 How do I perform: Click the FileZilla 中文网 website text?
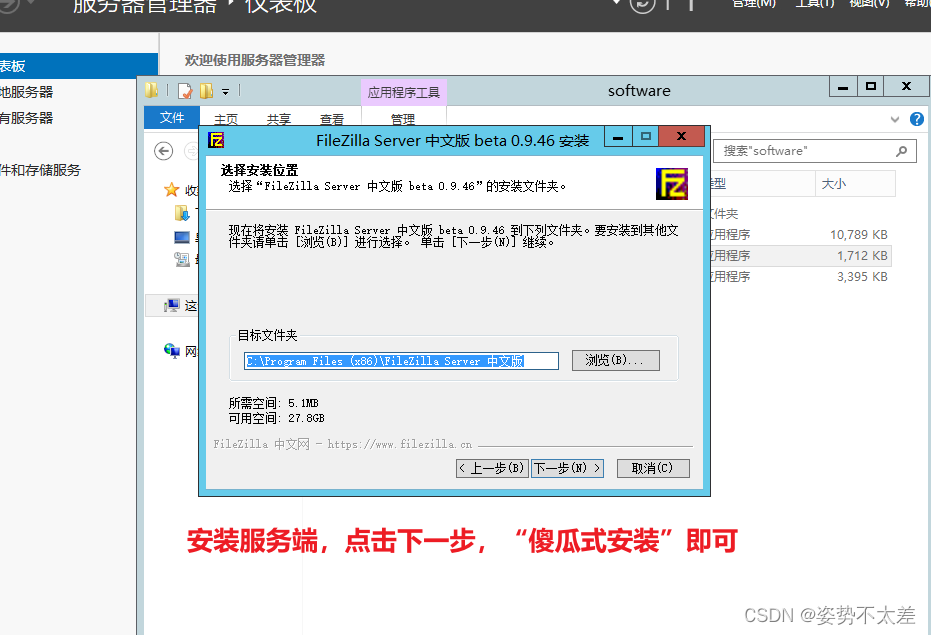(343, 444)
